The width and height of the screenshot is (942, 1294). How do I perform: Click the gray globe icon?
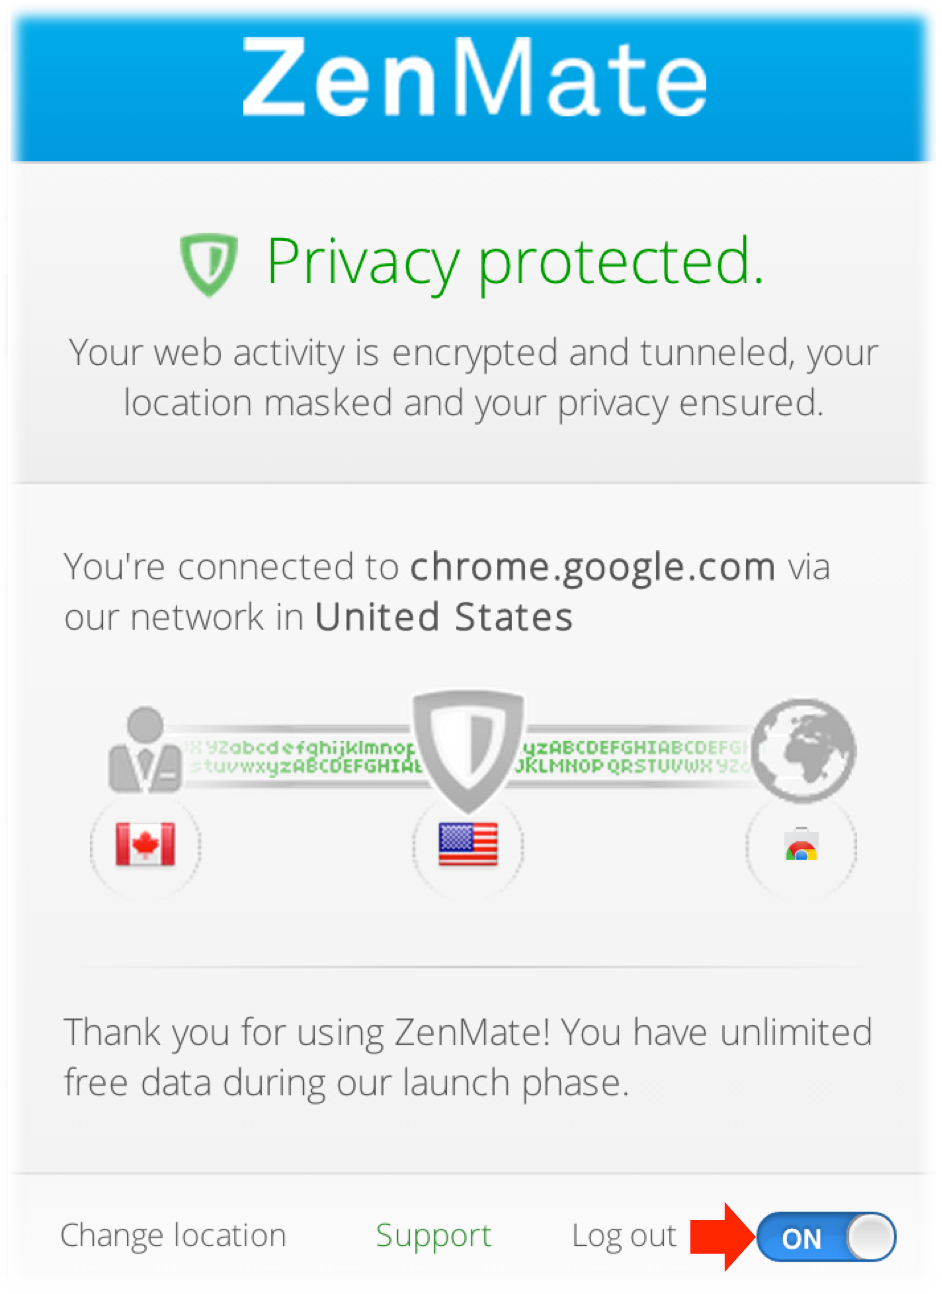[803, 749]
